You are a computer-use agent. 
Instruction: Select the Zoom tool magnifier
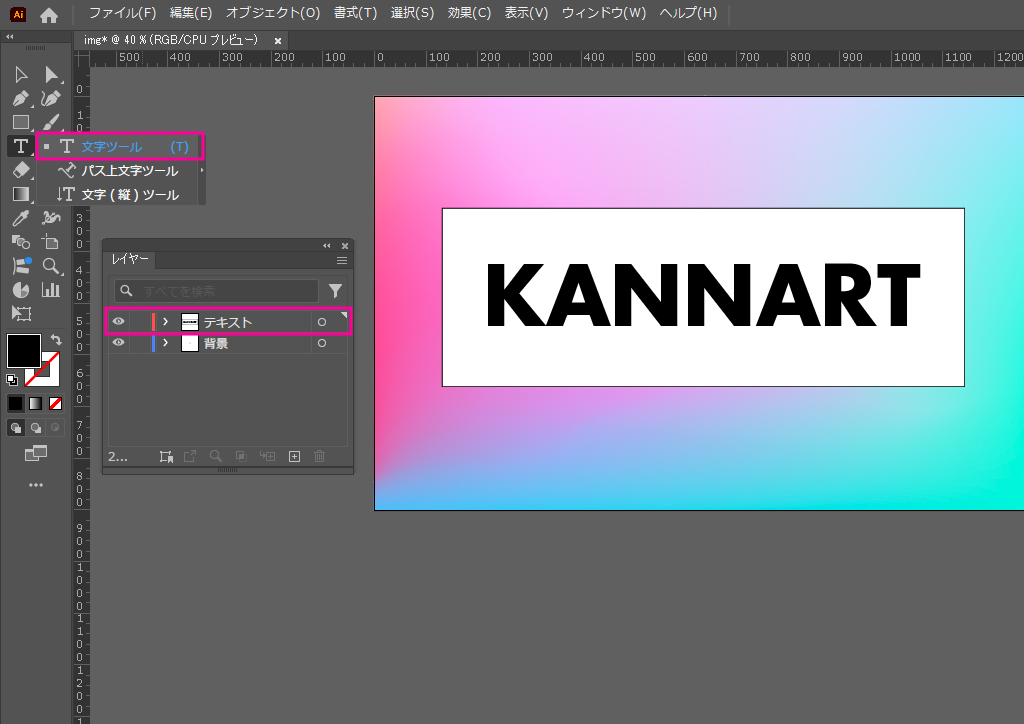click(x=51, y=266)
